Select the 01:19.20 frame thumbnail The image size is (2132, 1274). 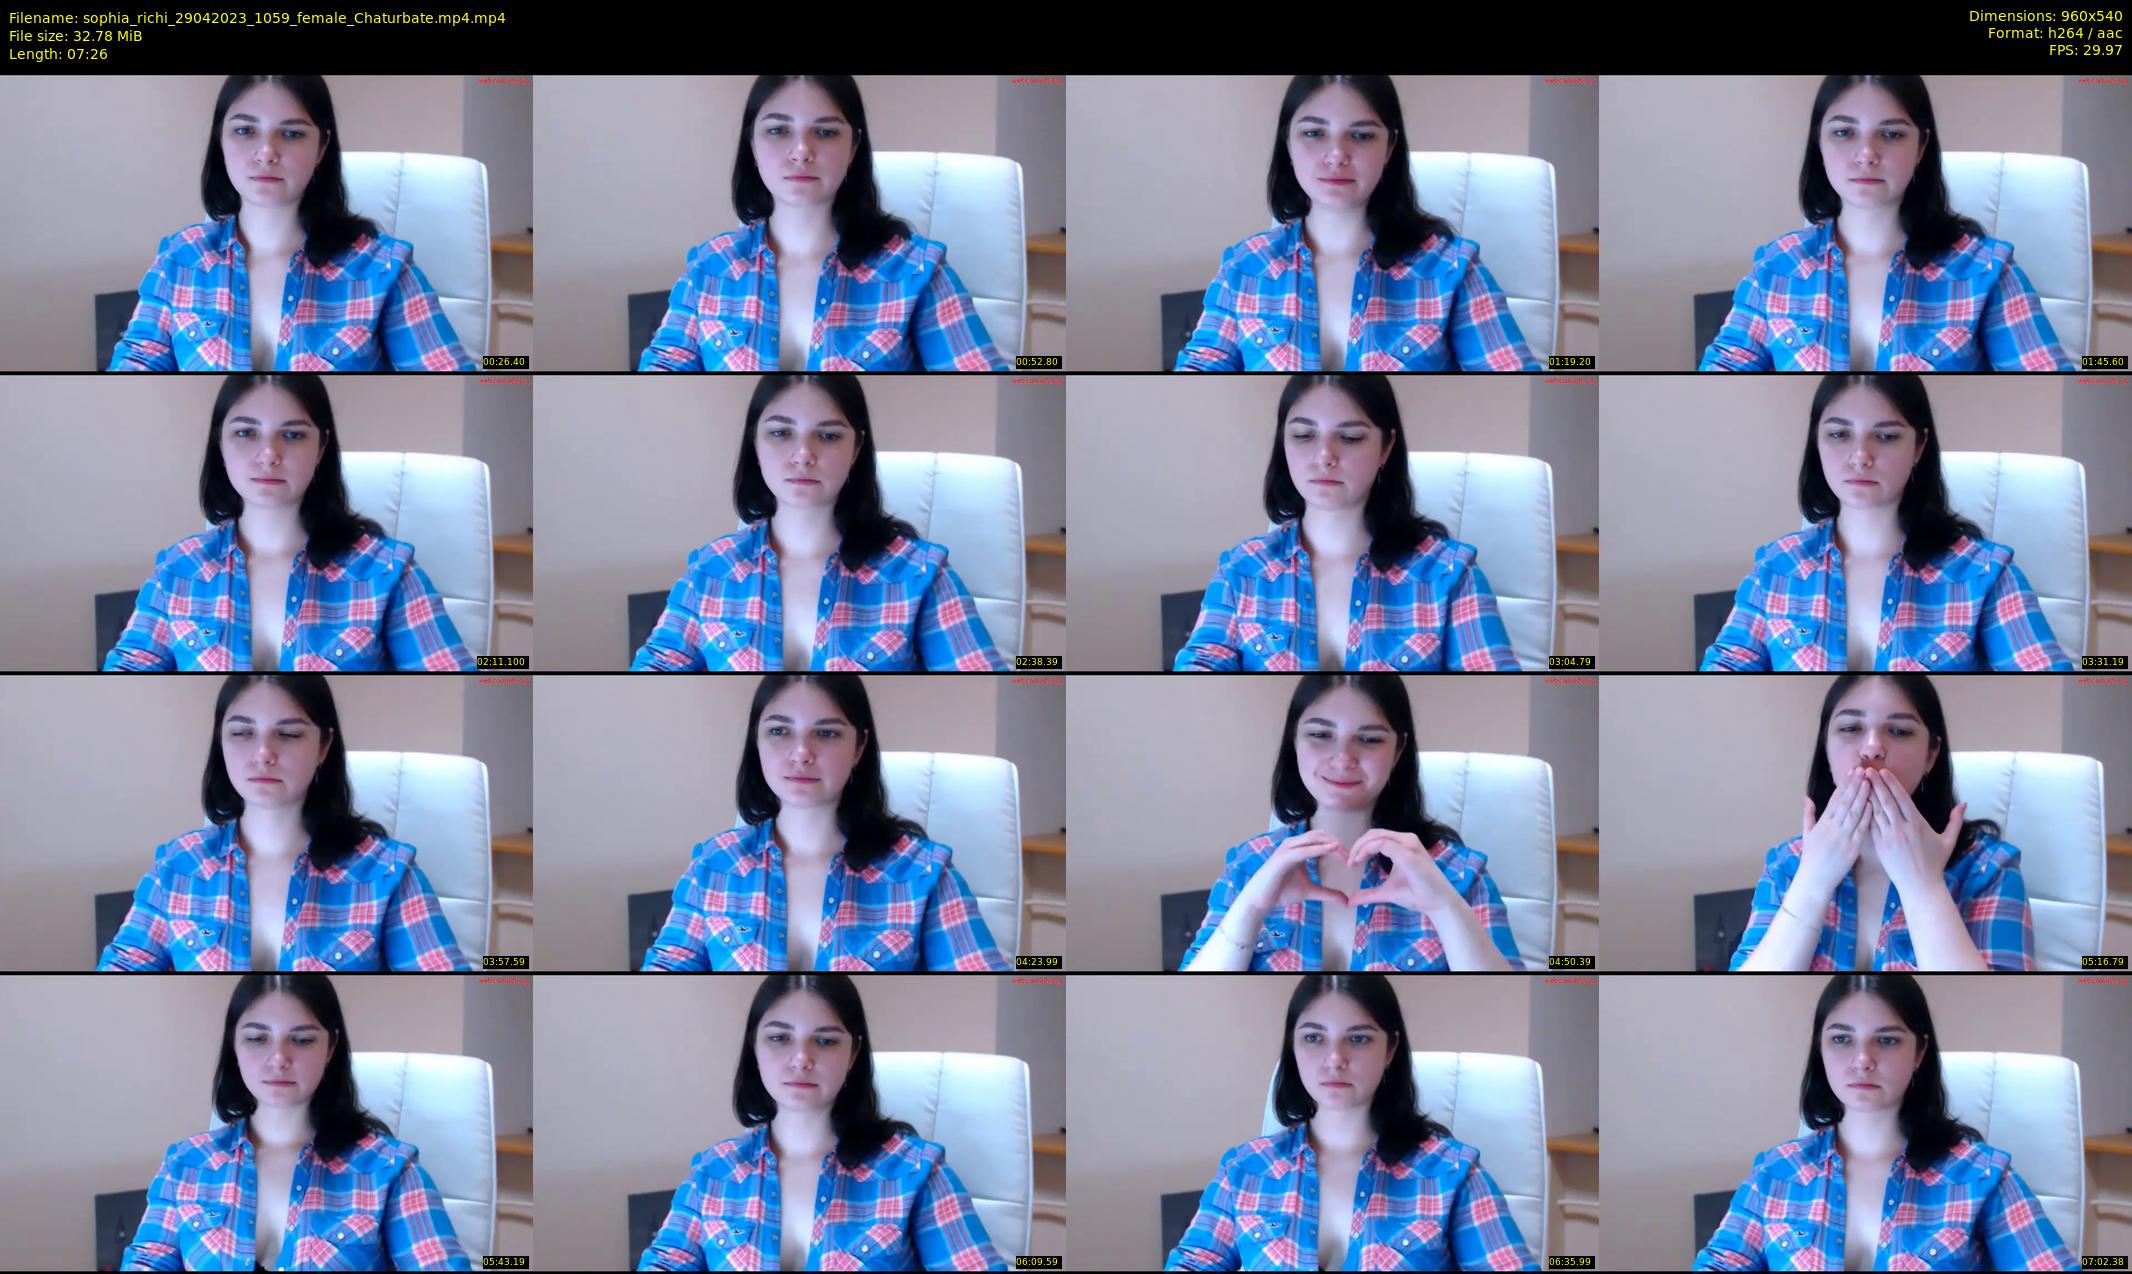[x=1332, y=223]
